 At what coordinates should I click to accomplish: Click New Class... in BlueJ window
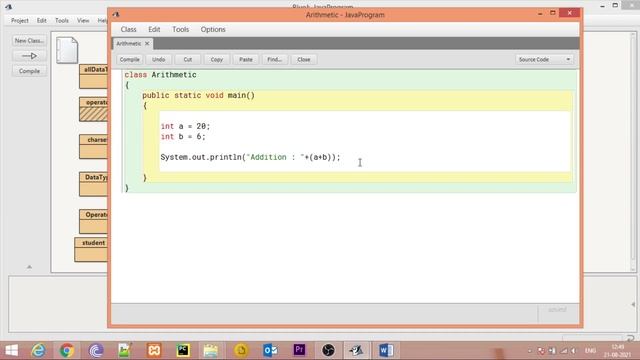point(29,41)
